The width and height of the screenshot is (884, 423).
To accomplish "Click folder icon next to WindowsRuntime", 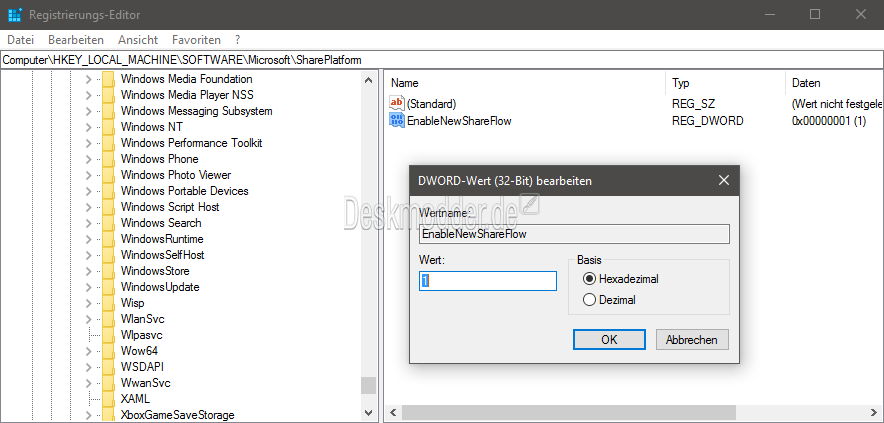I will click(108, 239).
